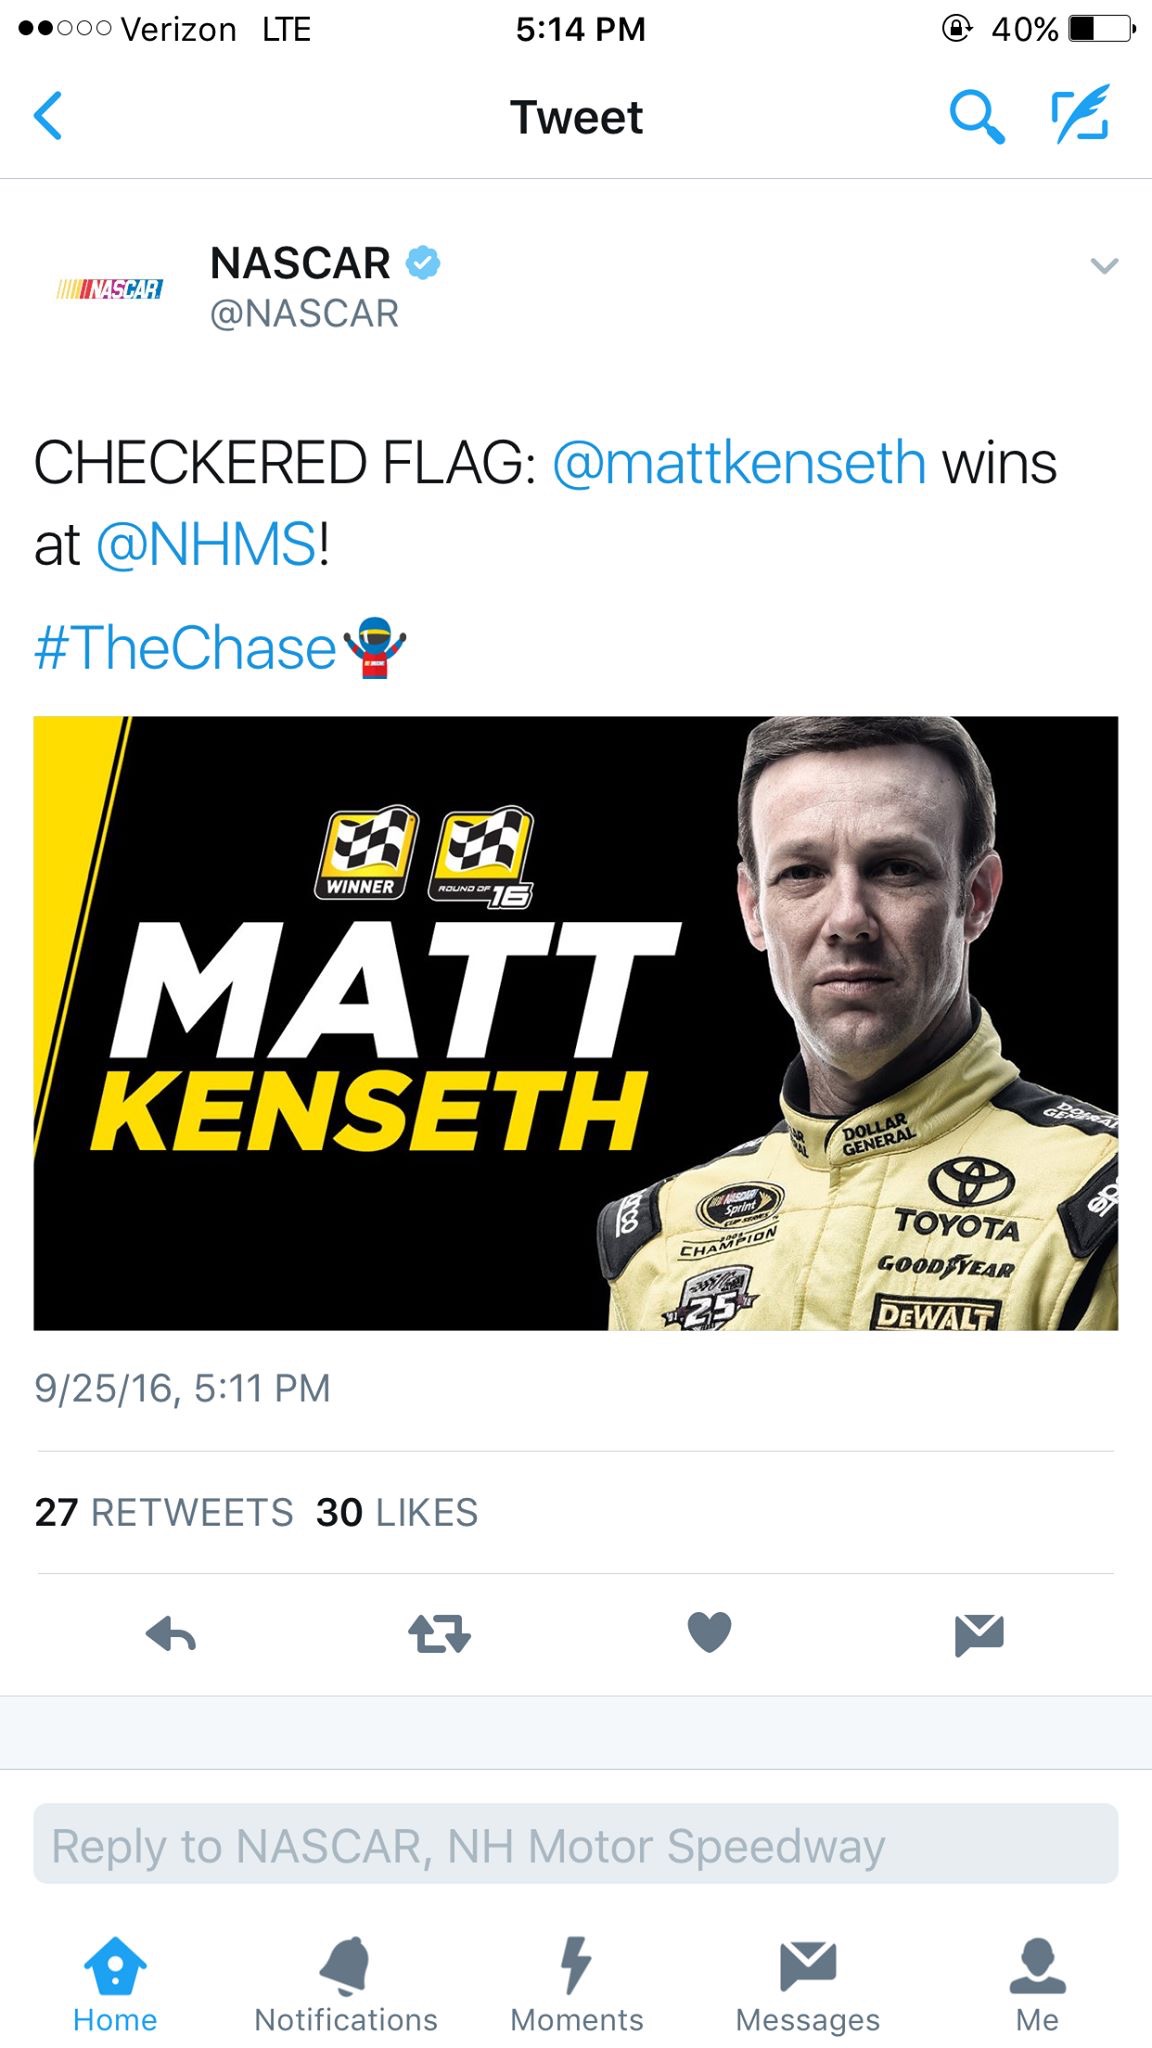Open NASCAR profile avatar

(110, 289)
